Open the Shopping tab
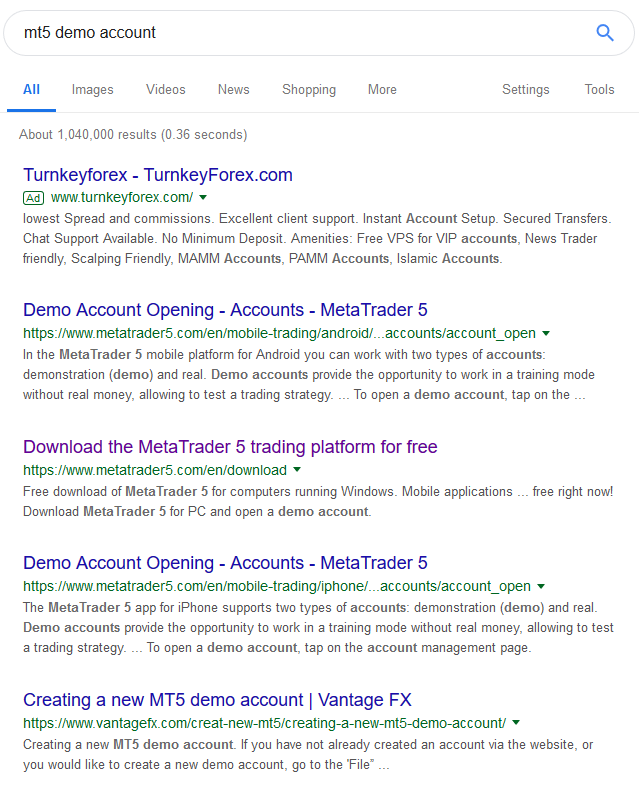639x792 pixels. (x=309, y=89)
